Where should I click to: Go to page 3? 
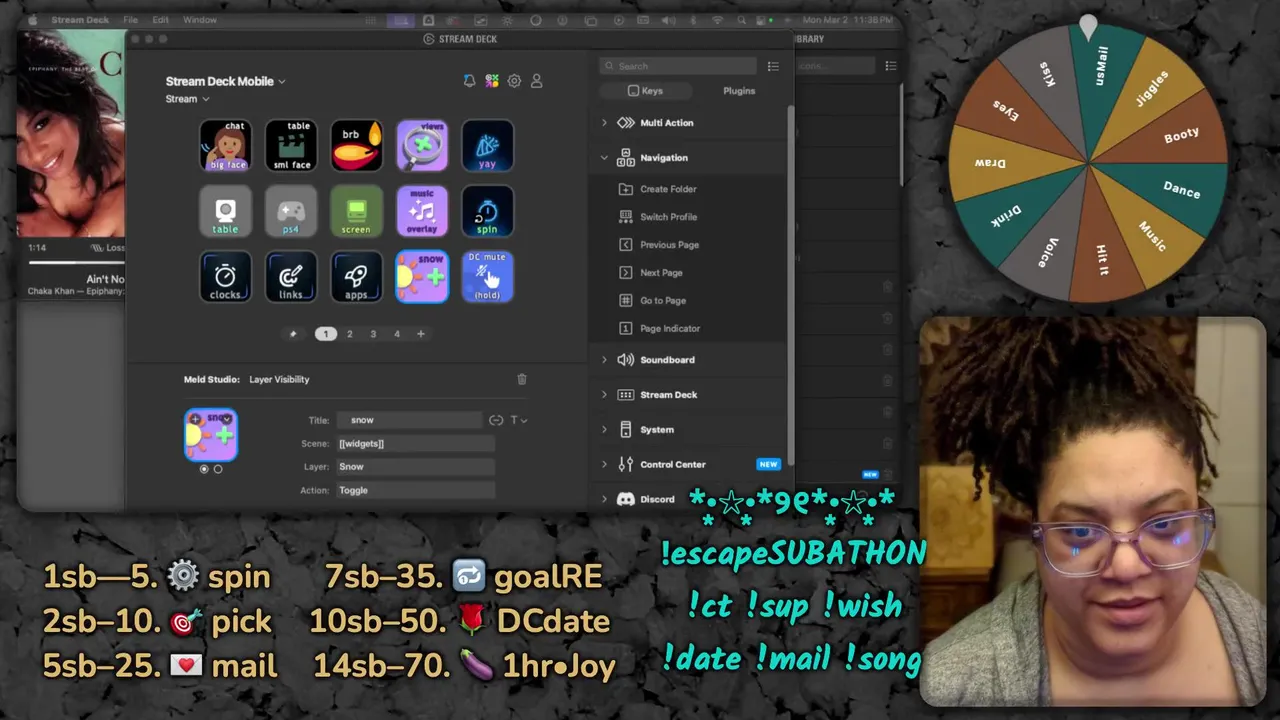point(373,334)
